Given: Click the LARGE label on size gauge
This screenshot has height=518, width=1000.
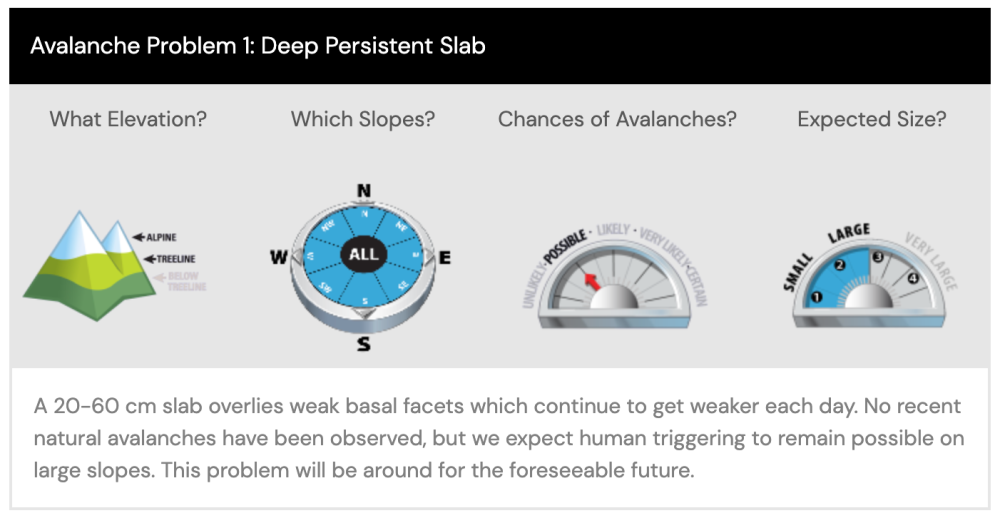Looking at the screenshot, I should (x=849, y=233).
